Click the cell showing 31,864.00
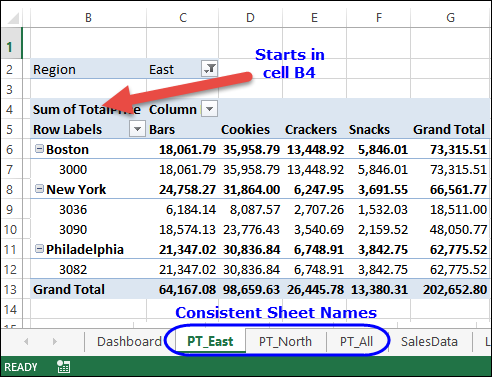 pyautogui.click(x=250, y=189)
